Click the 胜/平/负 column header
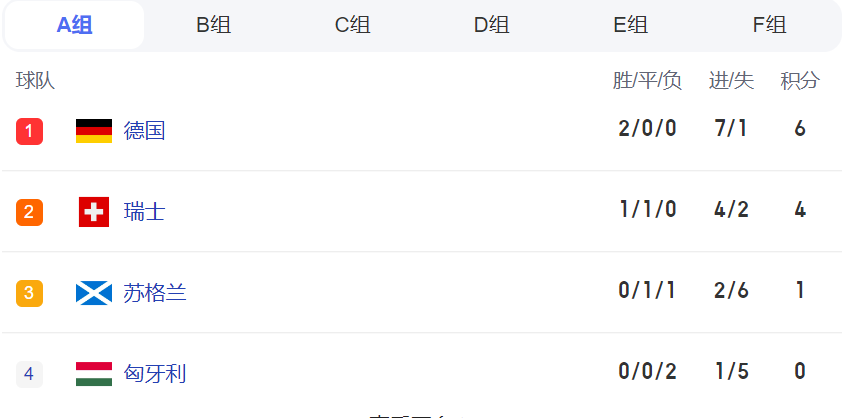The image size is (860, 418). click(x=647, y=81)
